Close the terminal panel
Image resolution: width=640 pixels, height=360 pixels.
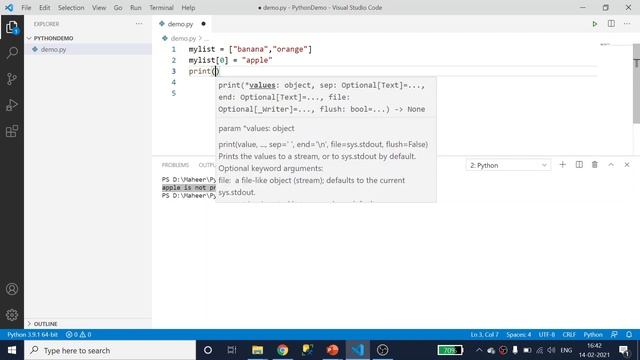point(627,164)
